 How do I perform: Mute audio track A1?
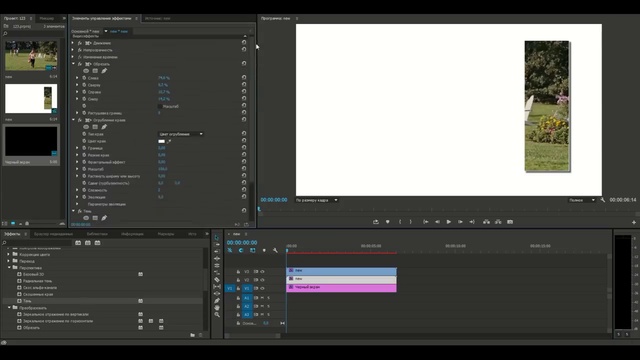262,298
